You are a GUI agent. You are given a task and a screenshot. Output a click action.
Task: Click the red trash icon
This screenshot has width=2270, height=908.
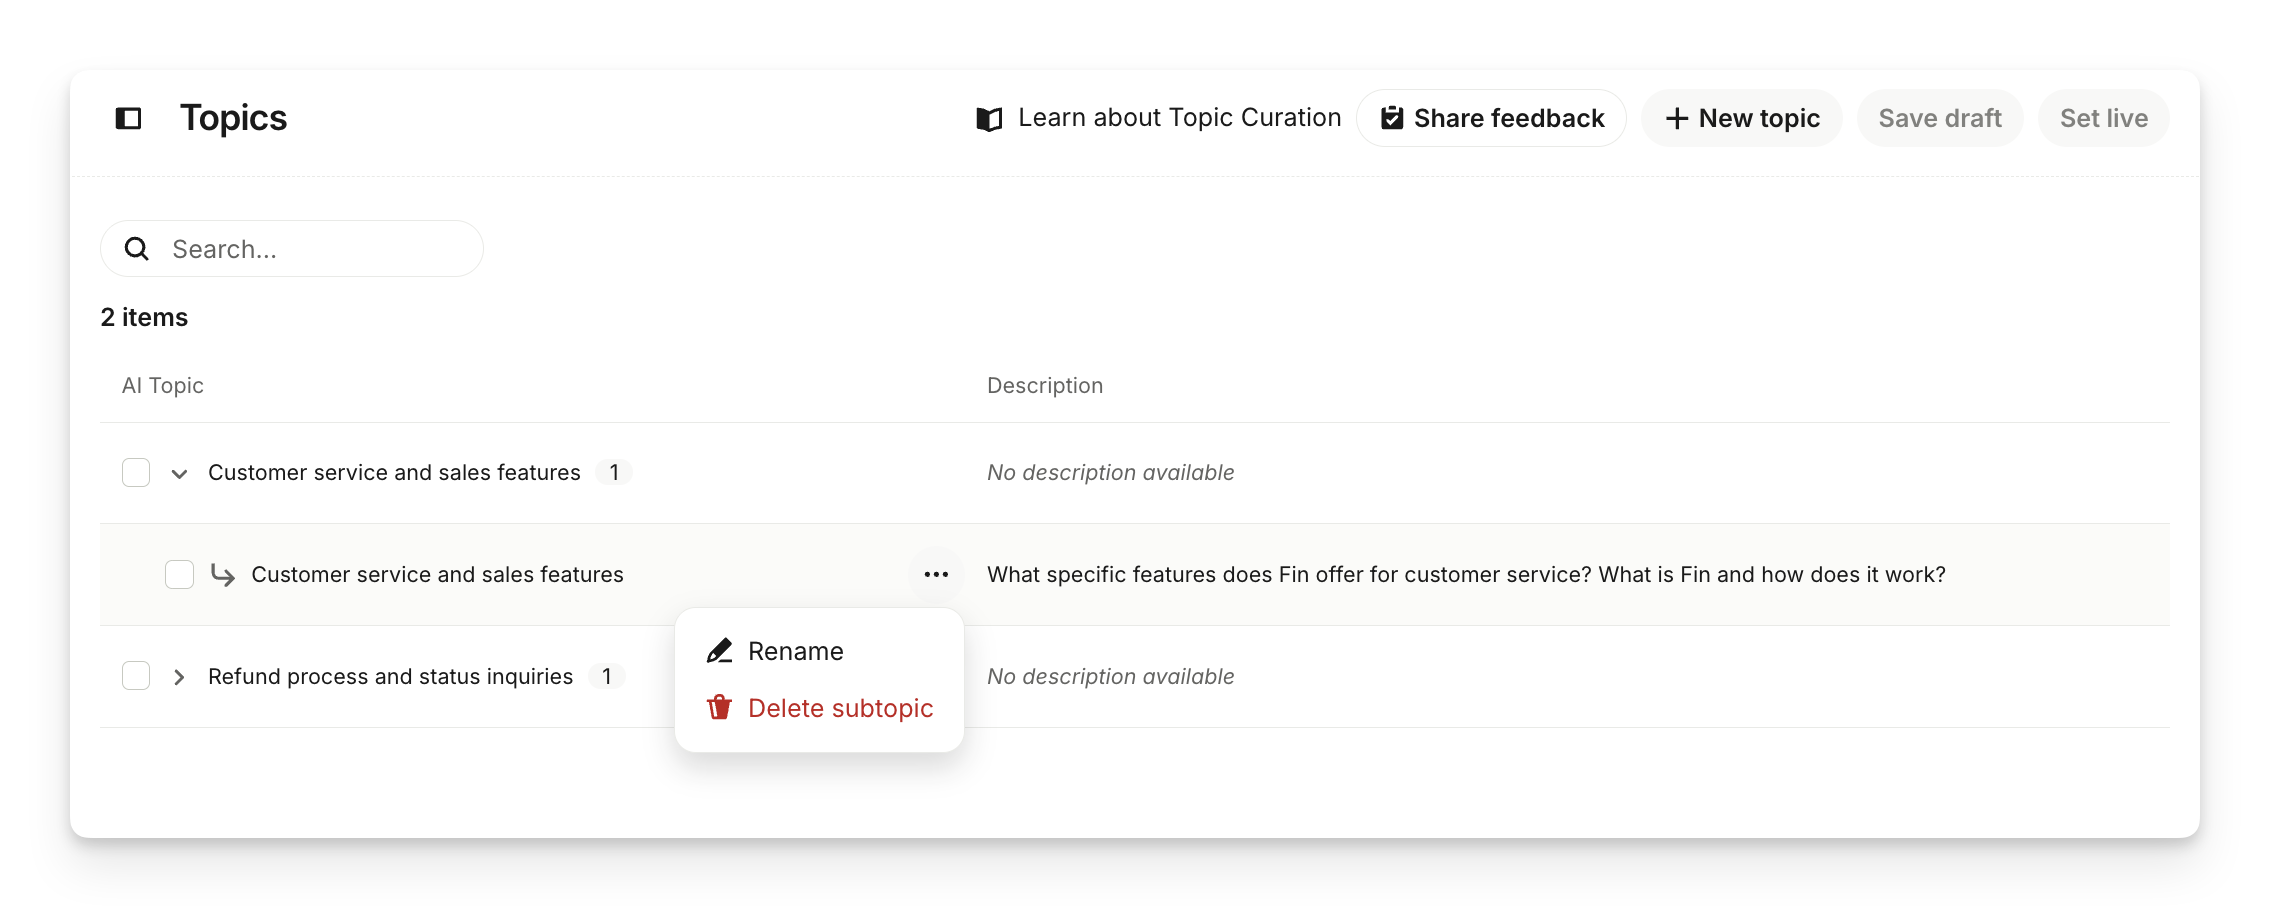(720, 708)
